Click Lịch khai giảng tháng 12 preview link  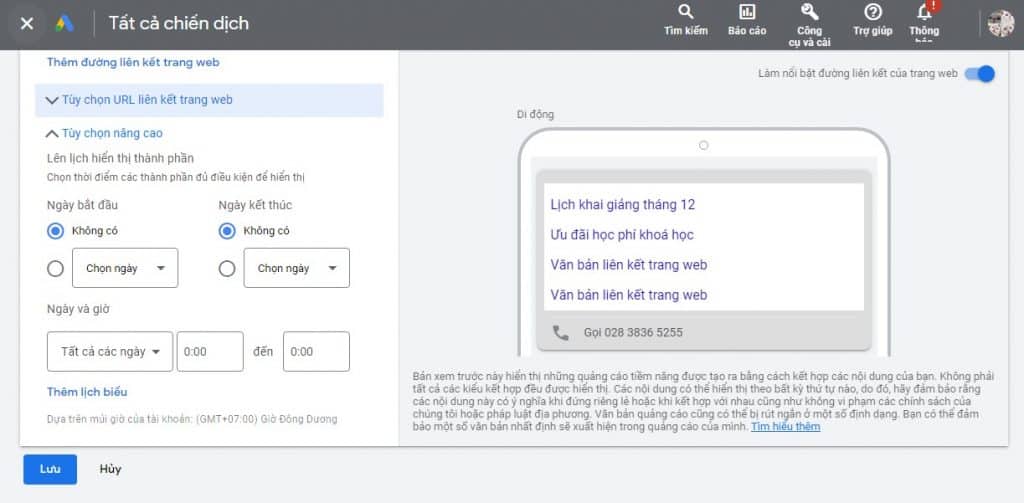(622, 204)
